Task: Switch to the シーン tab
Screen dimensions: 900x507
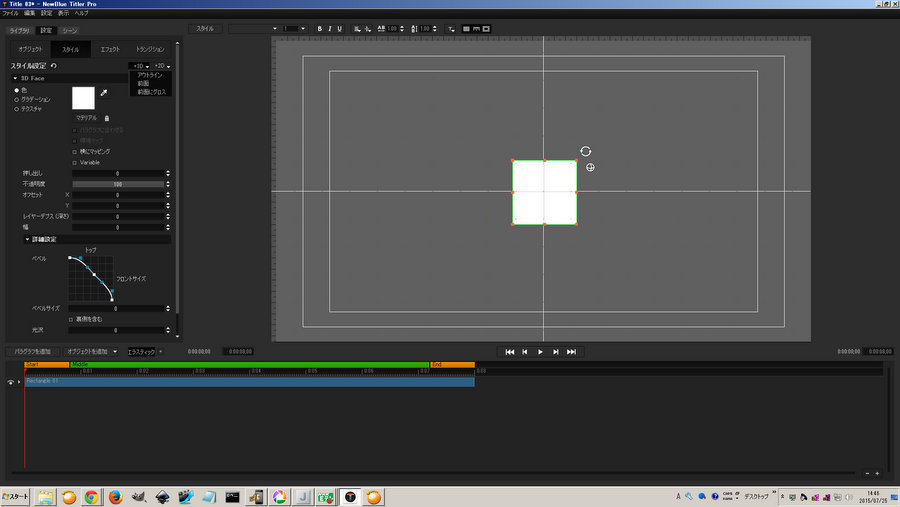Action: (69, 30)
